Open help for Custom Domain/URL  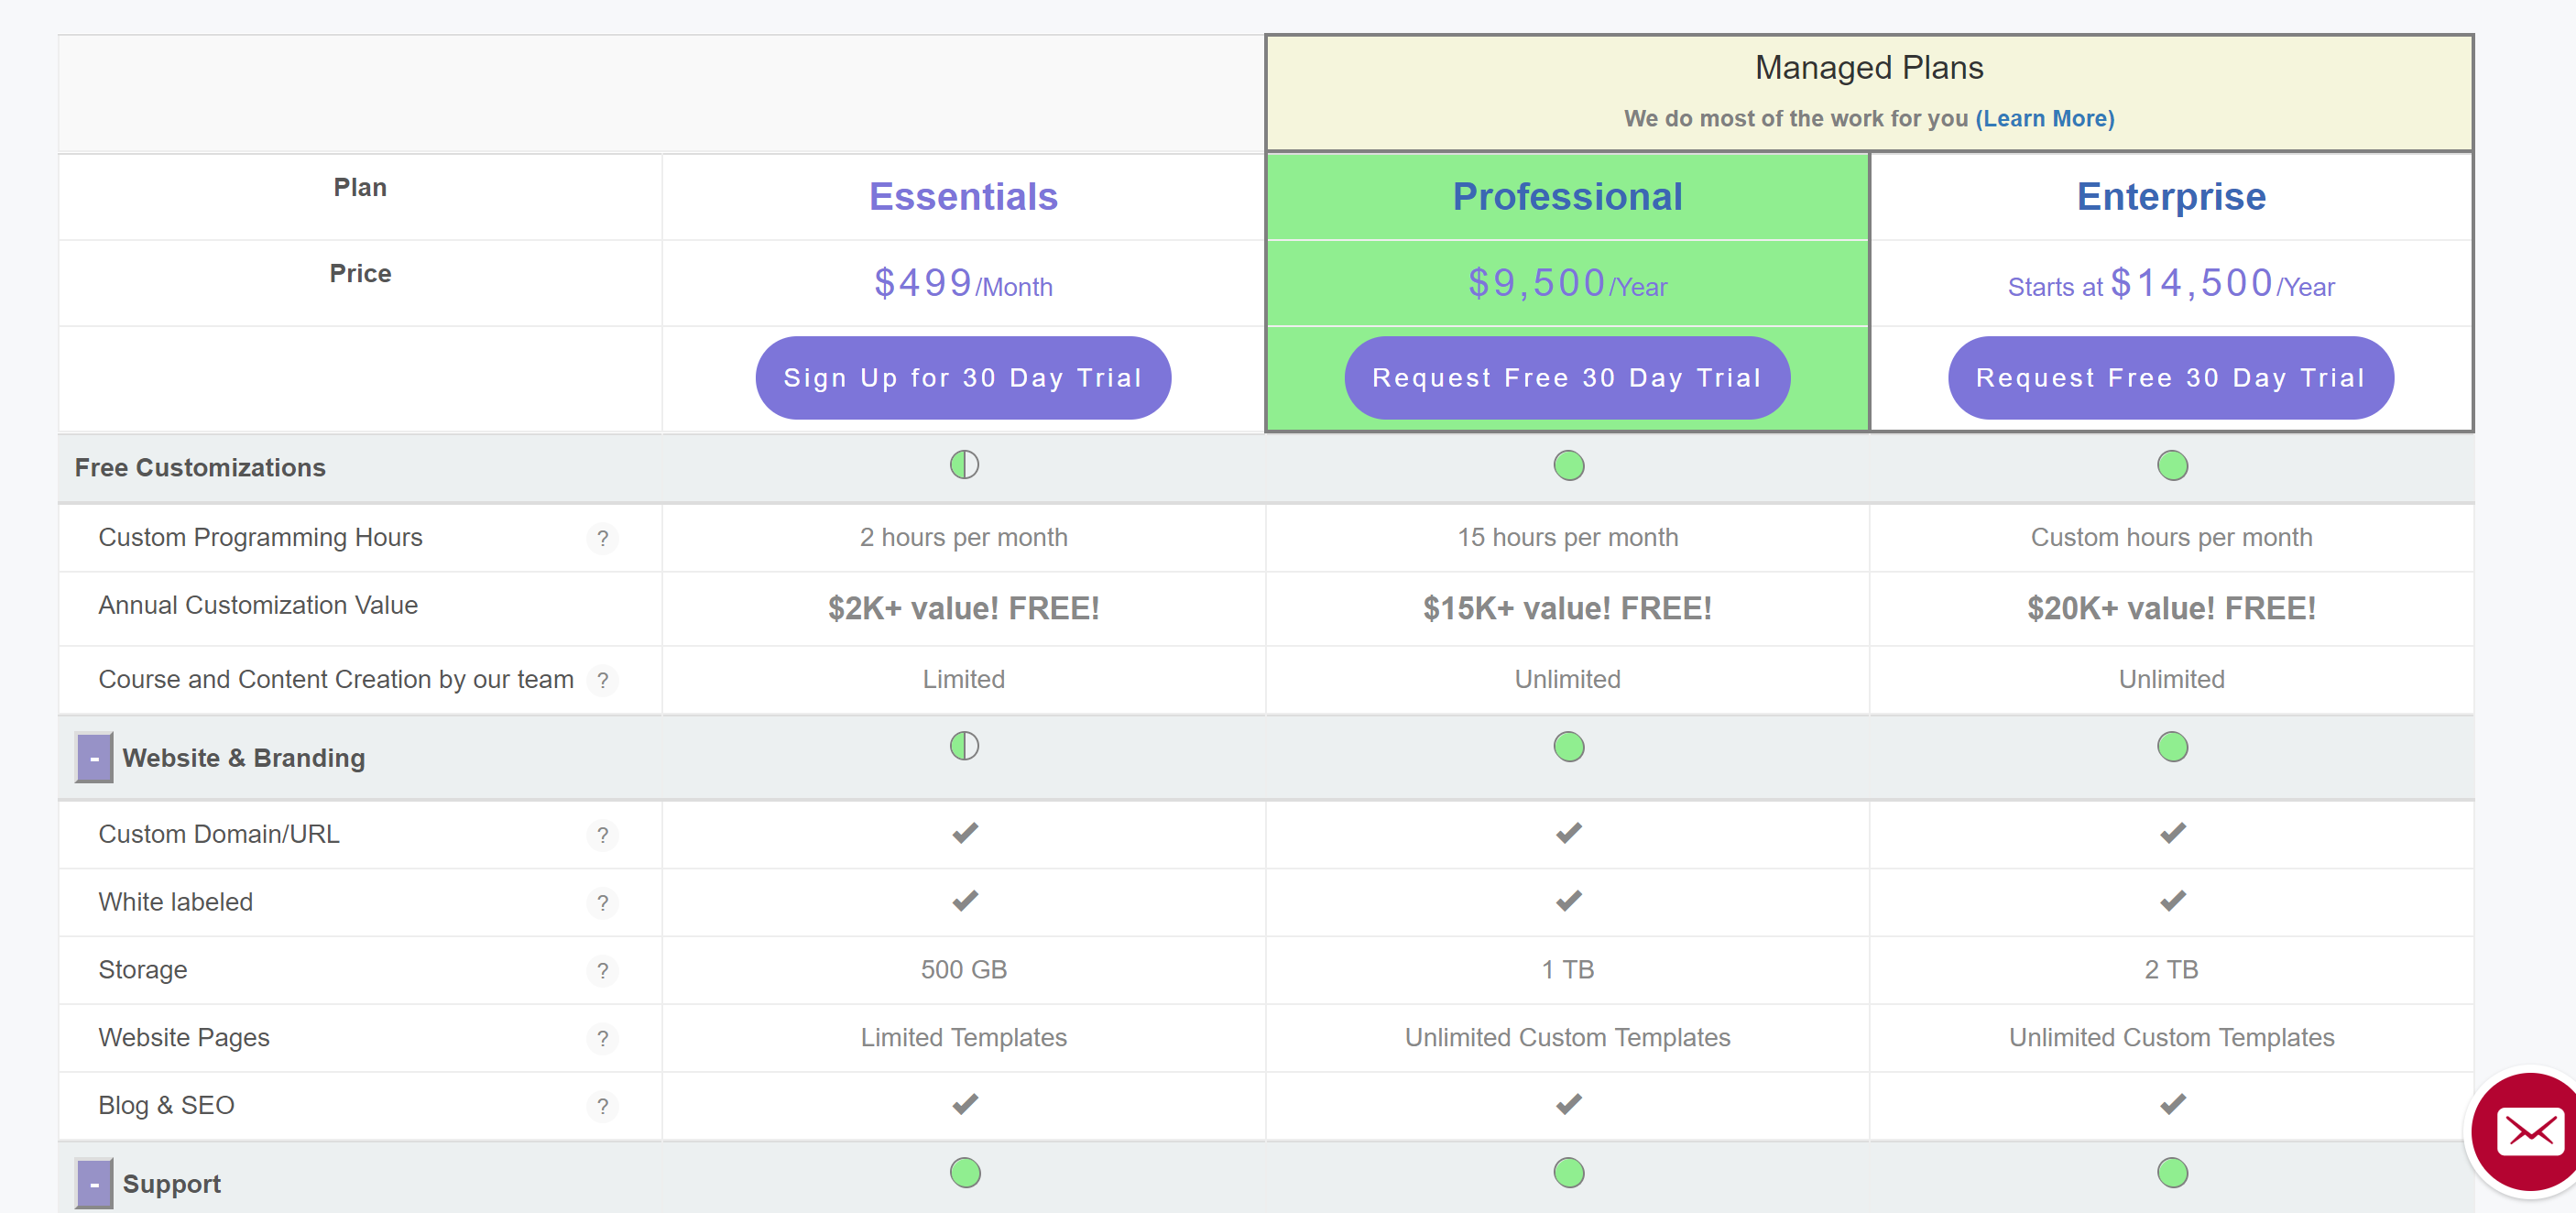point(603,835)
